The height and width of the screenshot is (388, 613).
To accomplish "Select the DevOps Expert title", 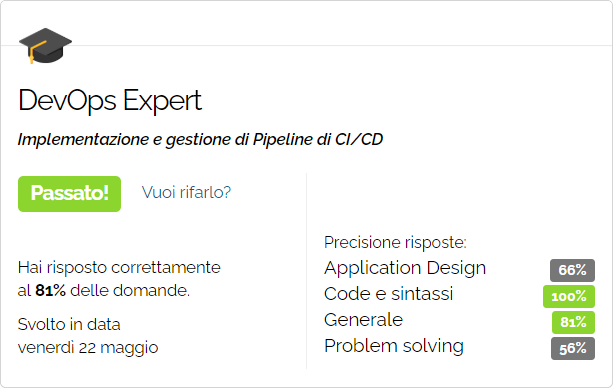I will [x=110, y=101].
